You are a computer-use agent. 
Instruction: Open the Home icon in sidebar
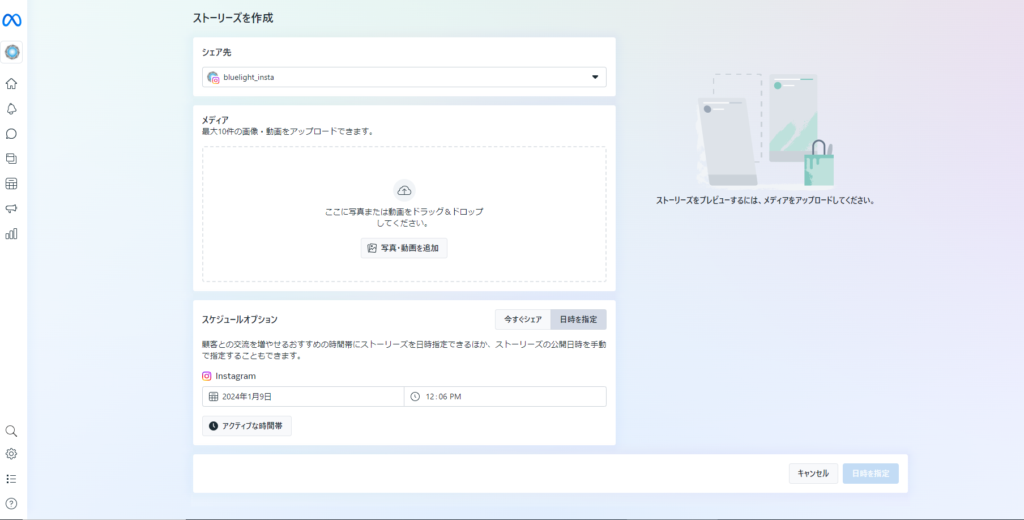click(12, 84)
